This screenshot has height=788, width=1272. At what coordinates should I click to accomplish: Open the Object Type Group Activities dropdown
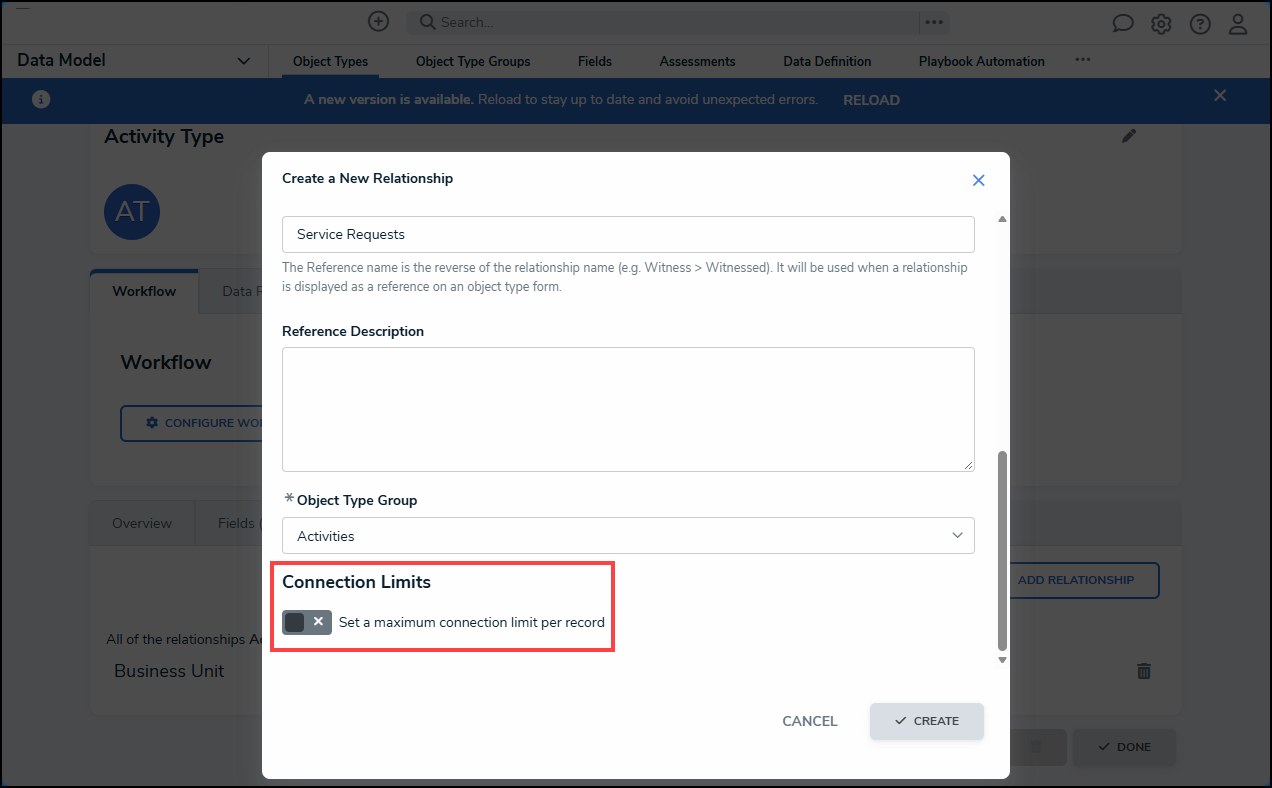point(628,536)
